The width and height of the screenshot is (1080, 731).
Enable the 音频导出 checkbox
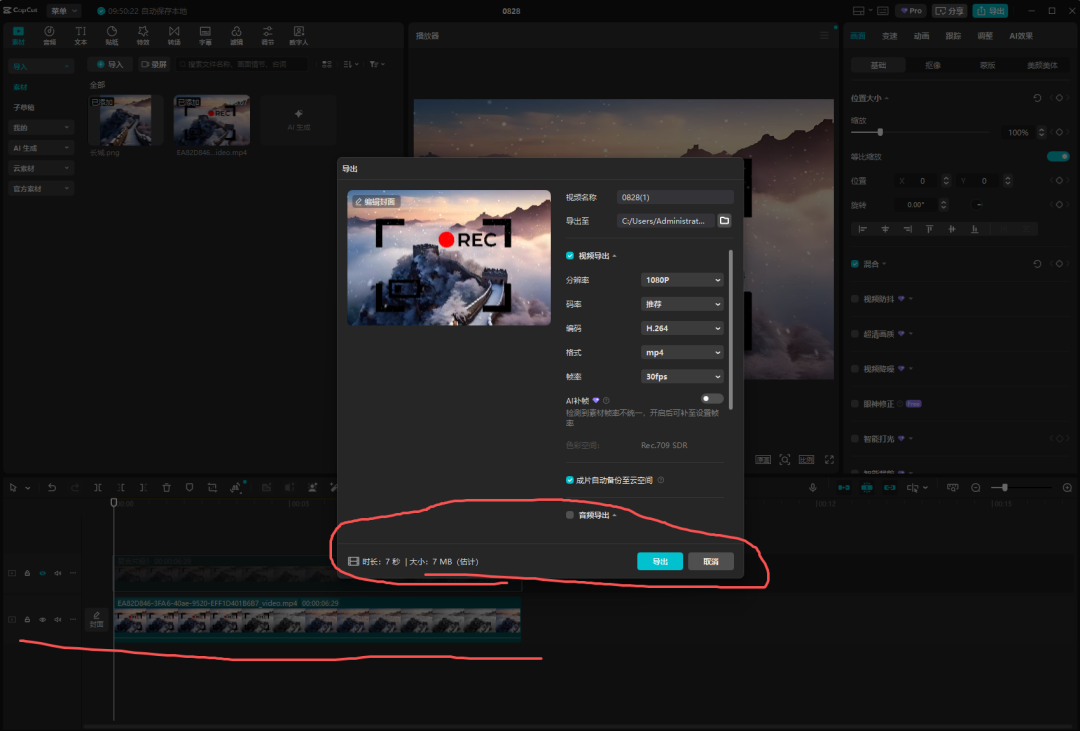(570, 515)
